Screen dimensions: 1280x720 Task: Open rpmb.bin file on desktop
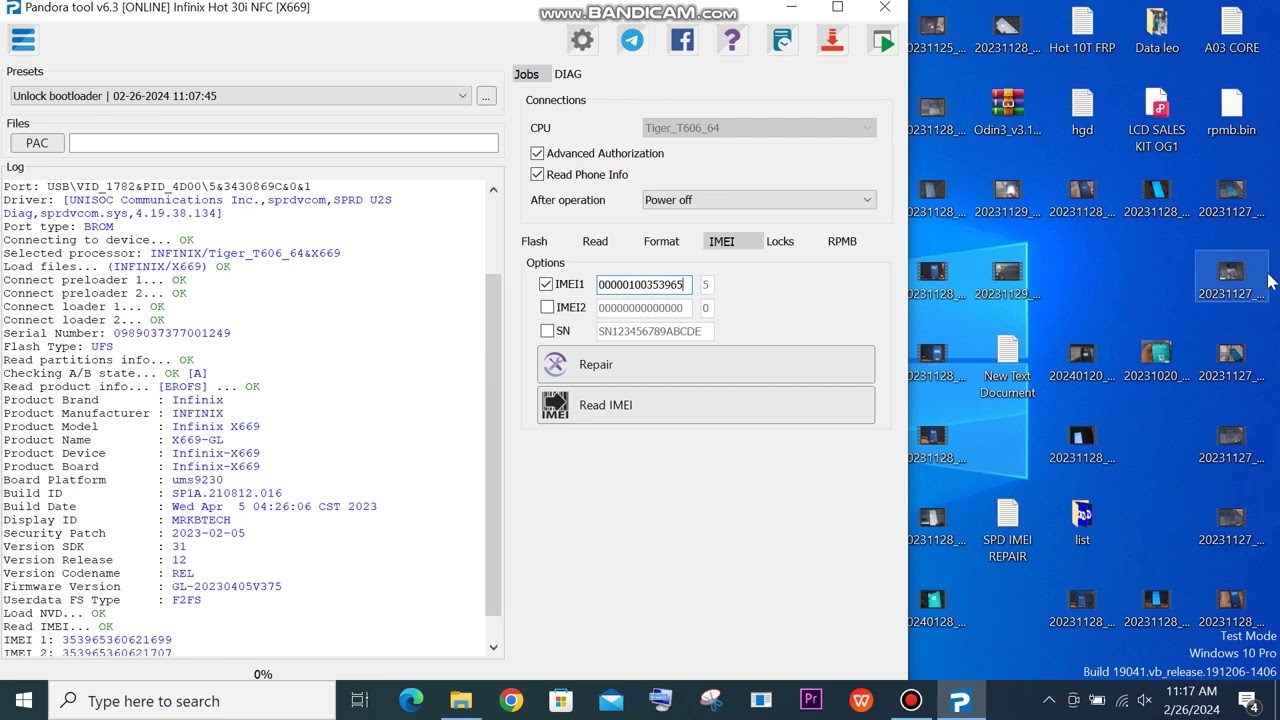pyautogui.click(x=1232, y=112)
